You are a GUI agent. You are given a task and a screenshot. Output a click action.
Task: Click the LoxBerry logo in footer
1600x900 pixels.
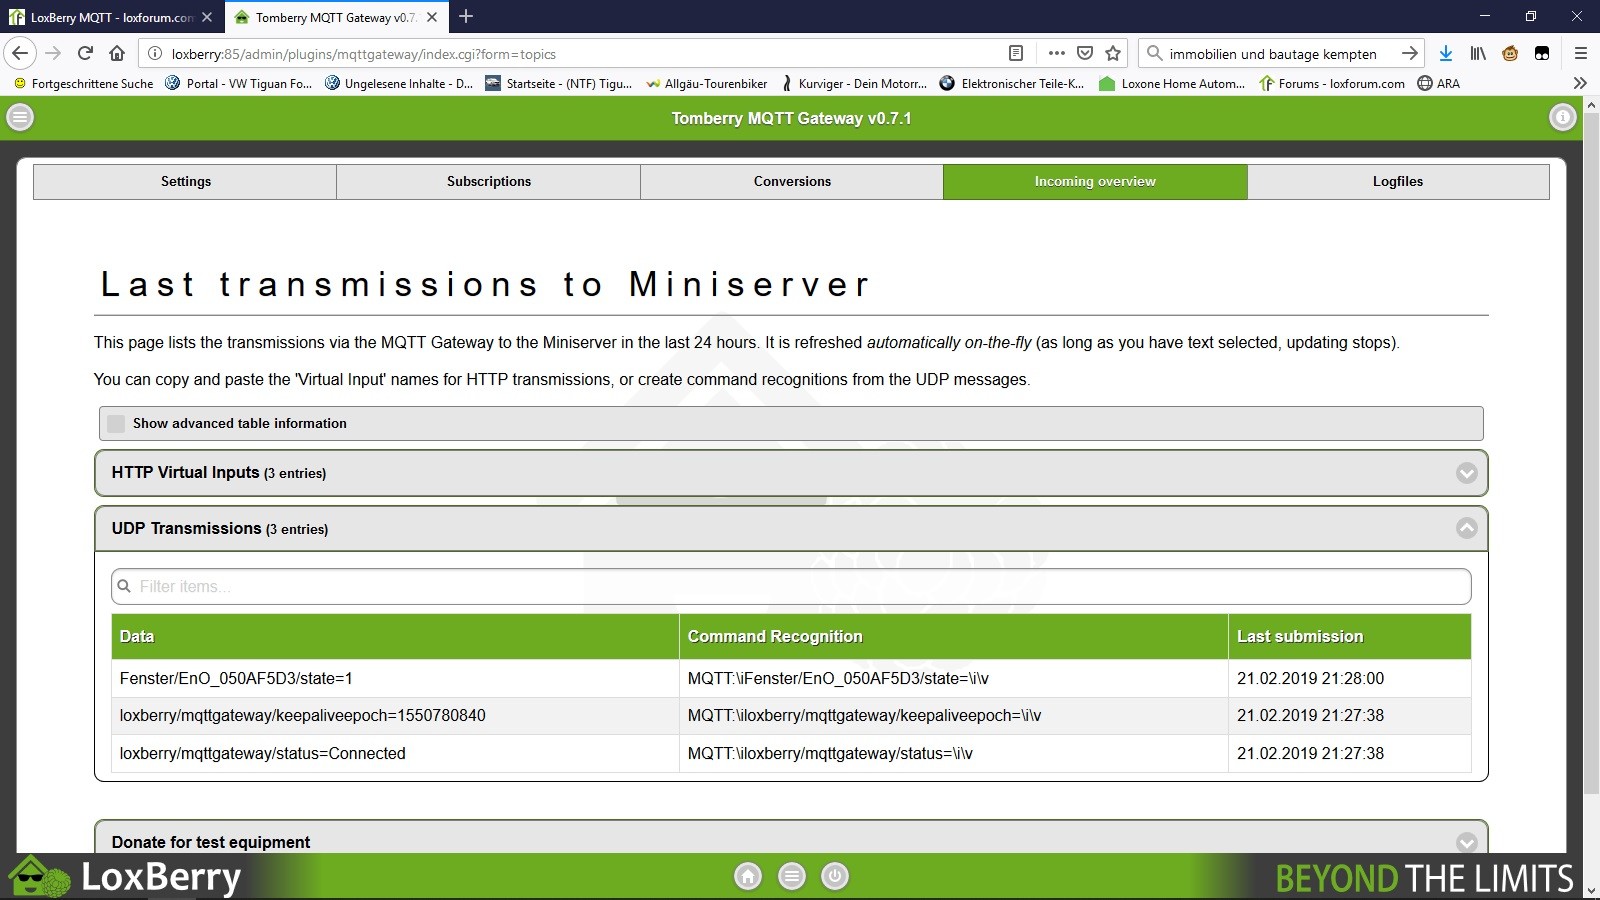pyautogui.click(x=125, y=877)
